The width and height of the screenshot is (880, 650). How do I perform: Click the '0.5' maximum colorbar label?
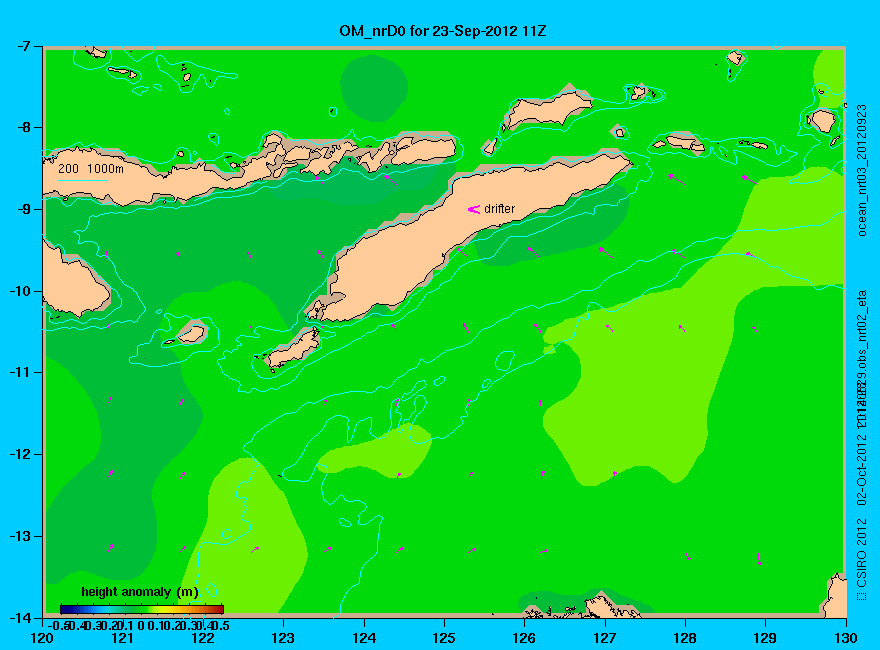click(x=221, y=625)
